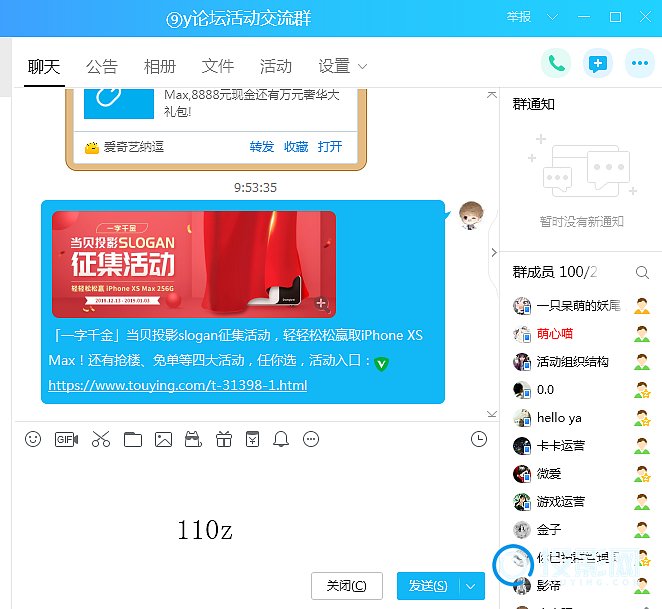Image resolution: width=662 pixels, height=609 pixels.
Task: Click chat scroll up arrow
Action: click(491, 95)
